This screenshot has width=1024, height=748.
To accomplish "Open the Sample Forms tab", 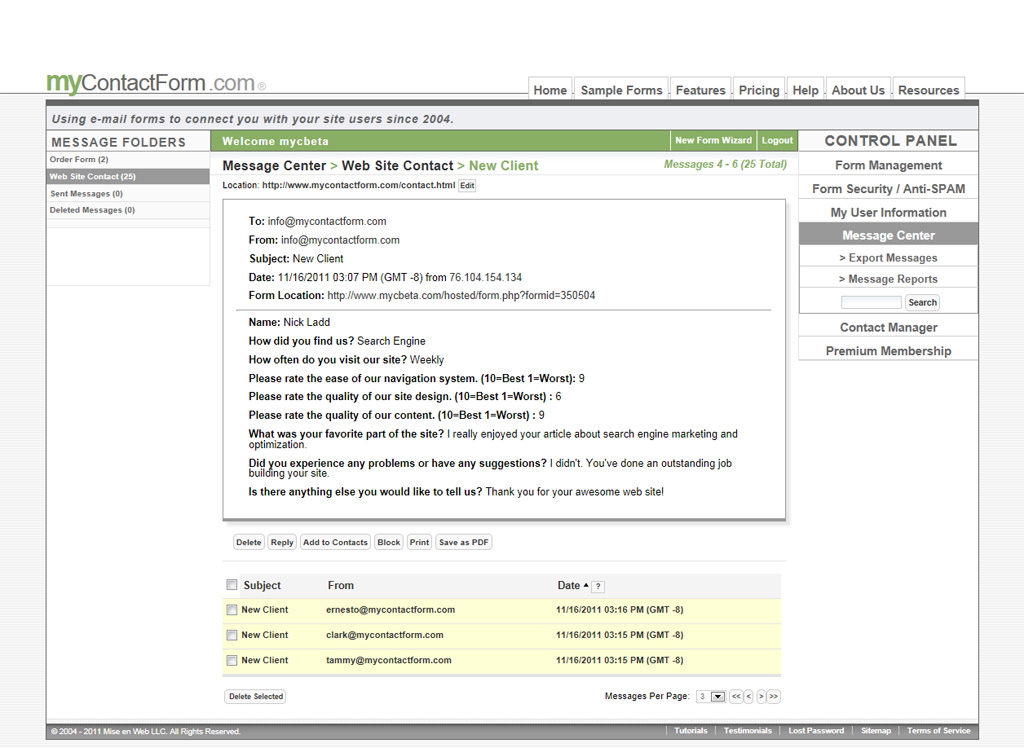I will (621, 89).
